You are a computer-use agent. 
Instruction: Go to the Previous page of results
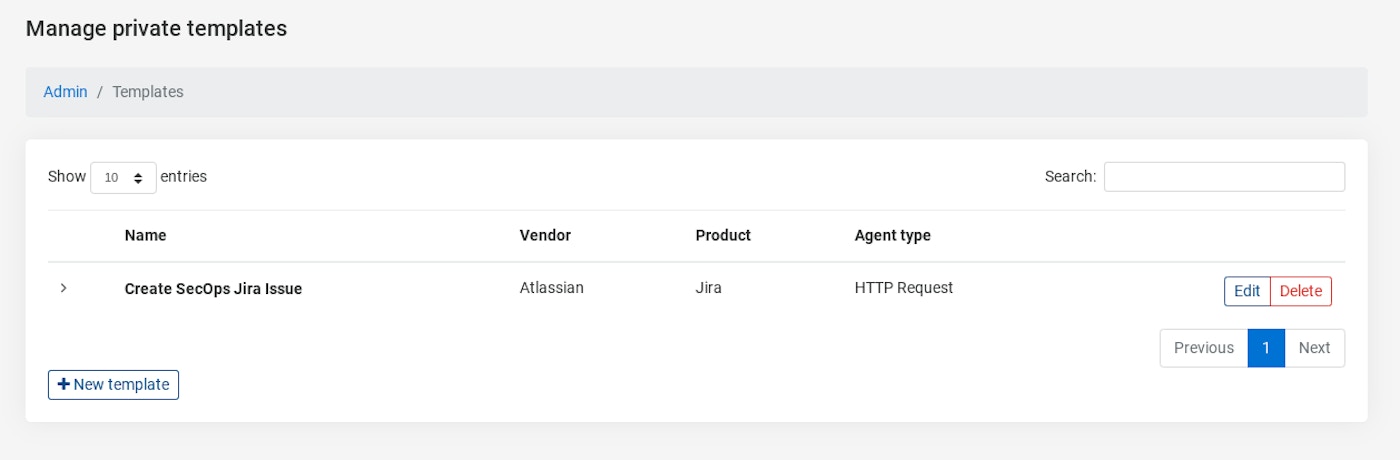click(1204, 348)
